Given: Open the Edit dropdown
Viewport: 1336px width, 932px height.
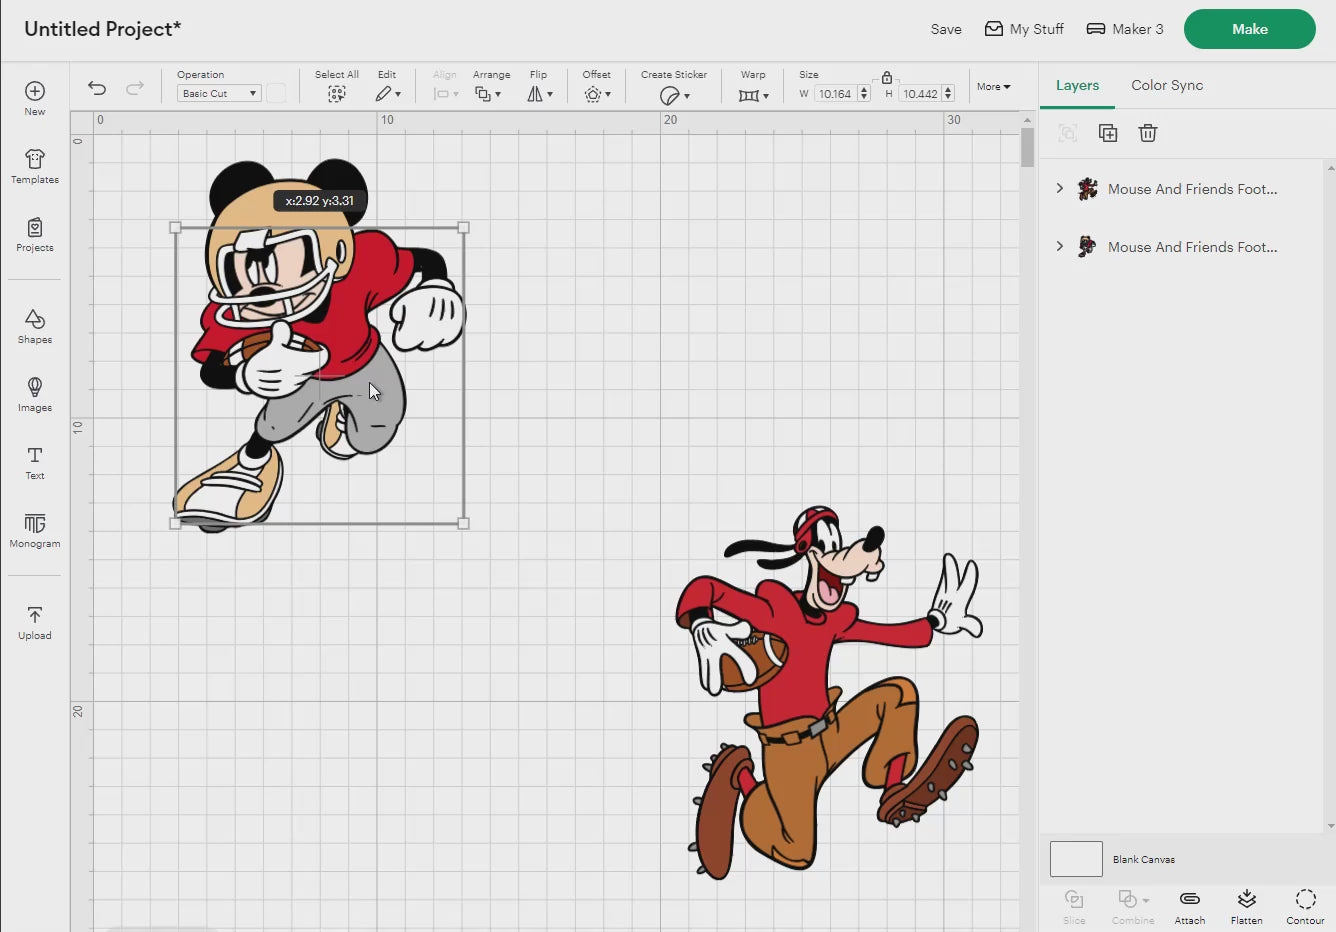Looking at the screenshot, I should click(388, 94).
